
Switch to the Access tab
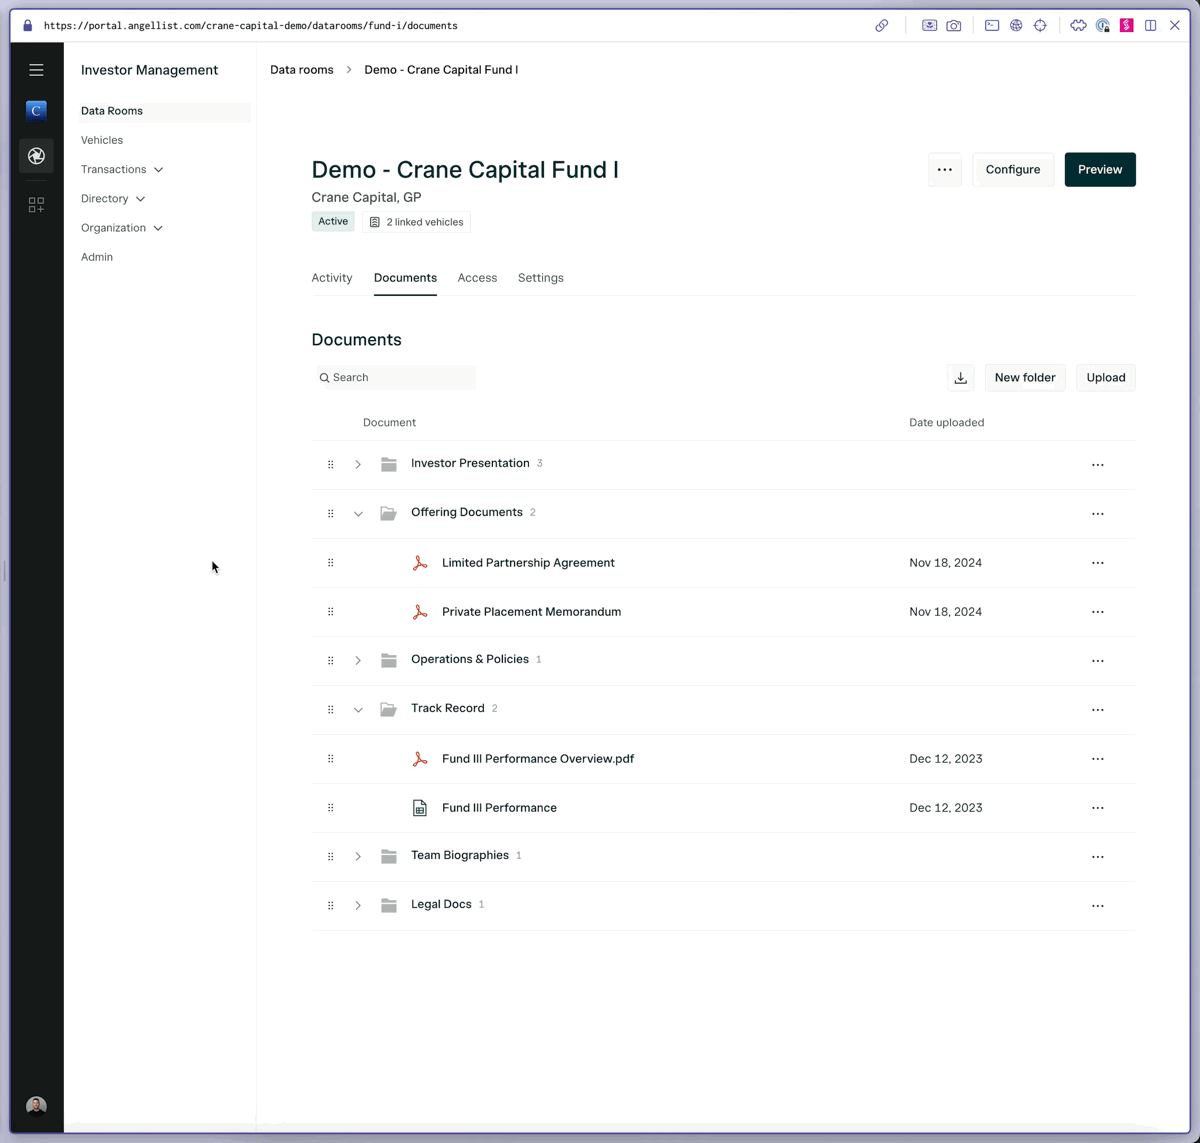point(477,278)
